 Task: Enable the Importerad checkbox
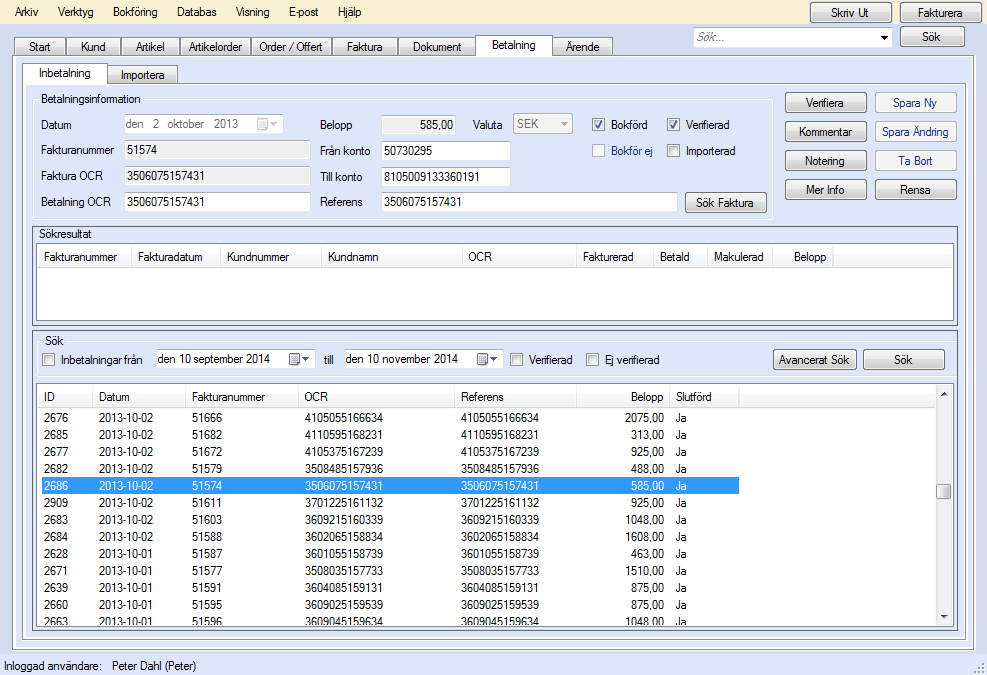(x=674, y=150)
